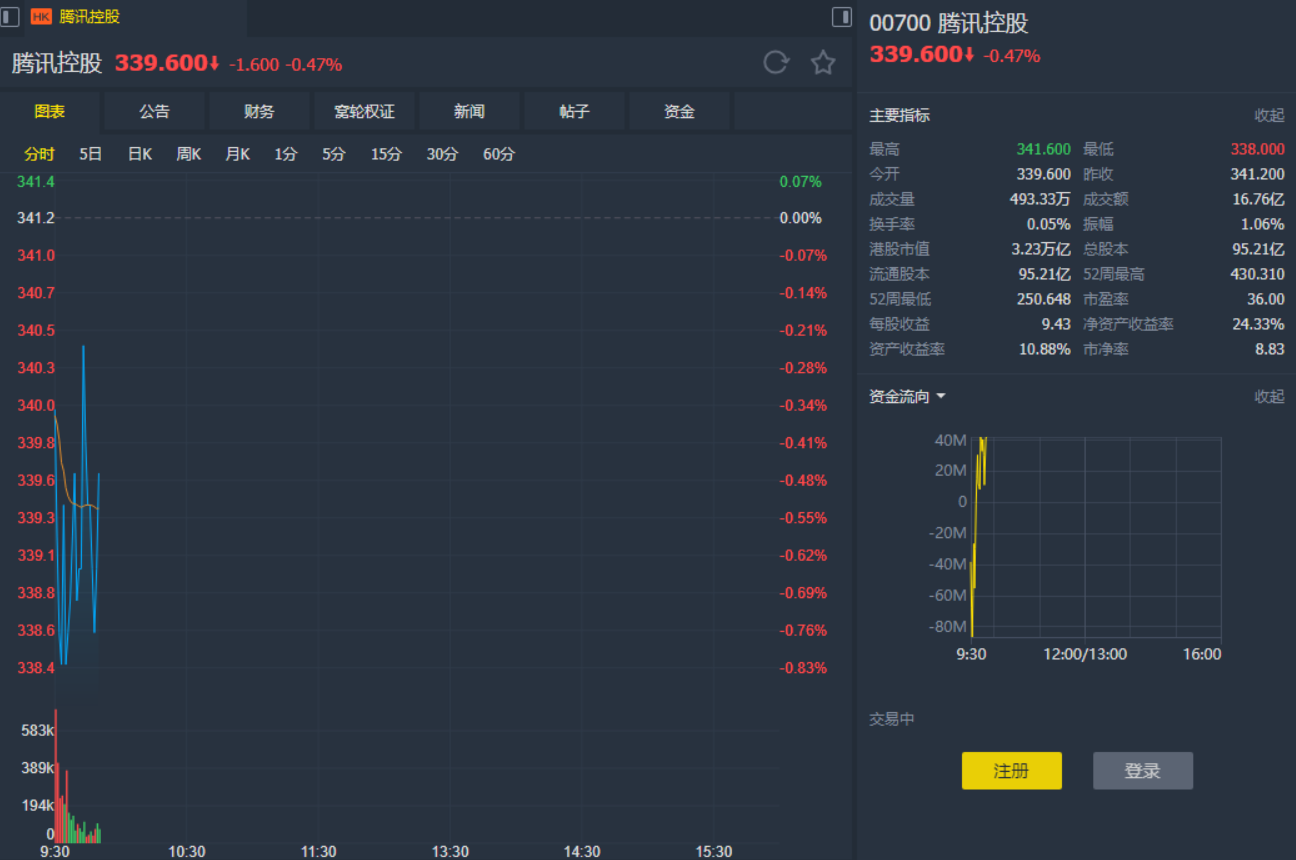This screenshot has width=1296, height=860.
Task: Click the 成交额 value 16.76亿
Action: tap(1258, 199)
